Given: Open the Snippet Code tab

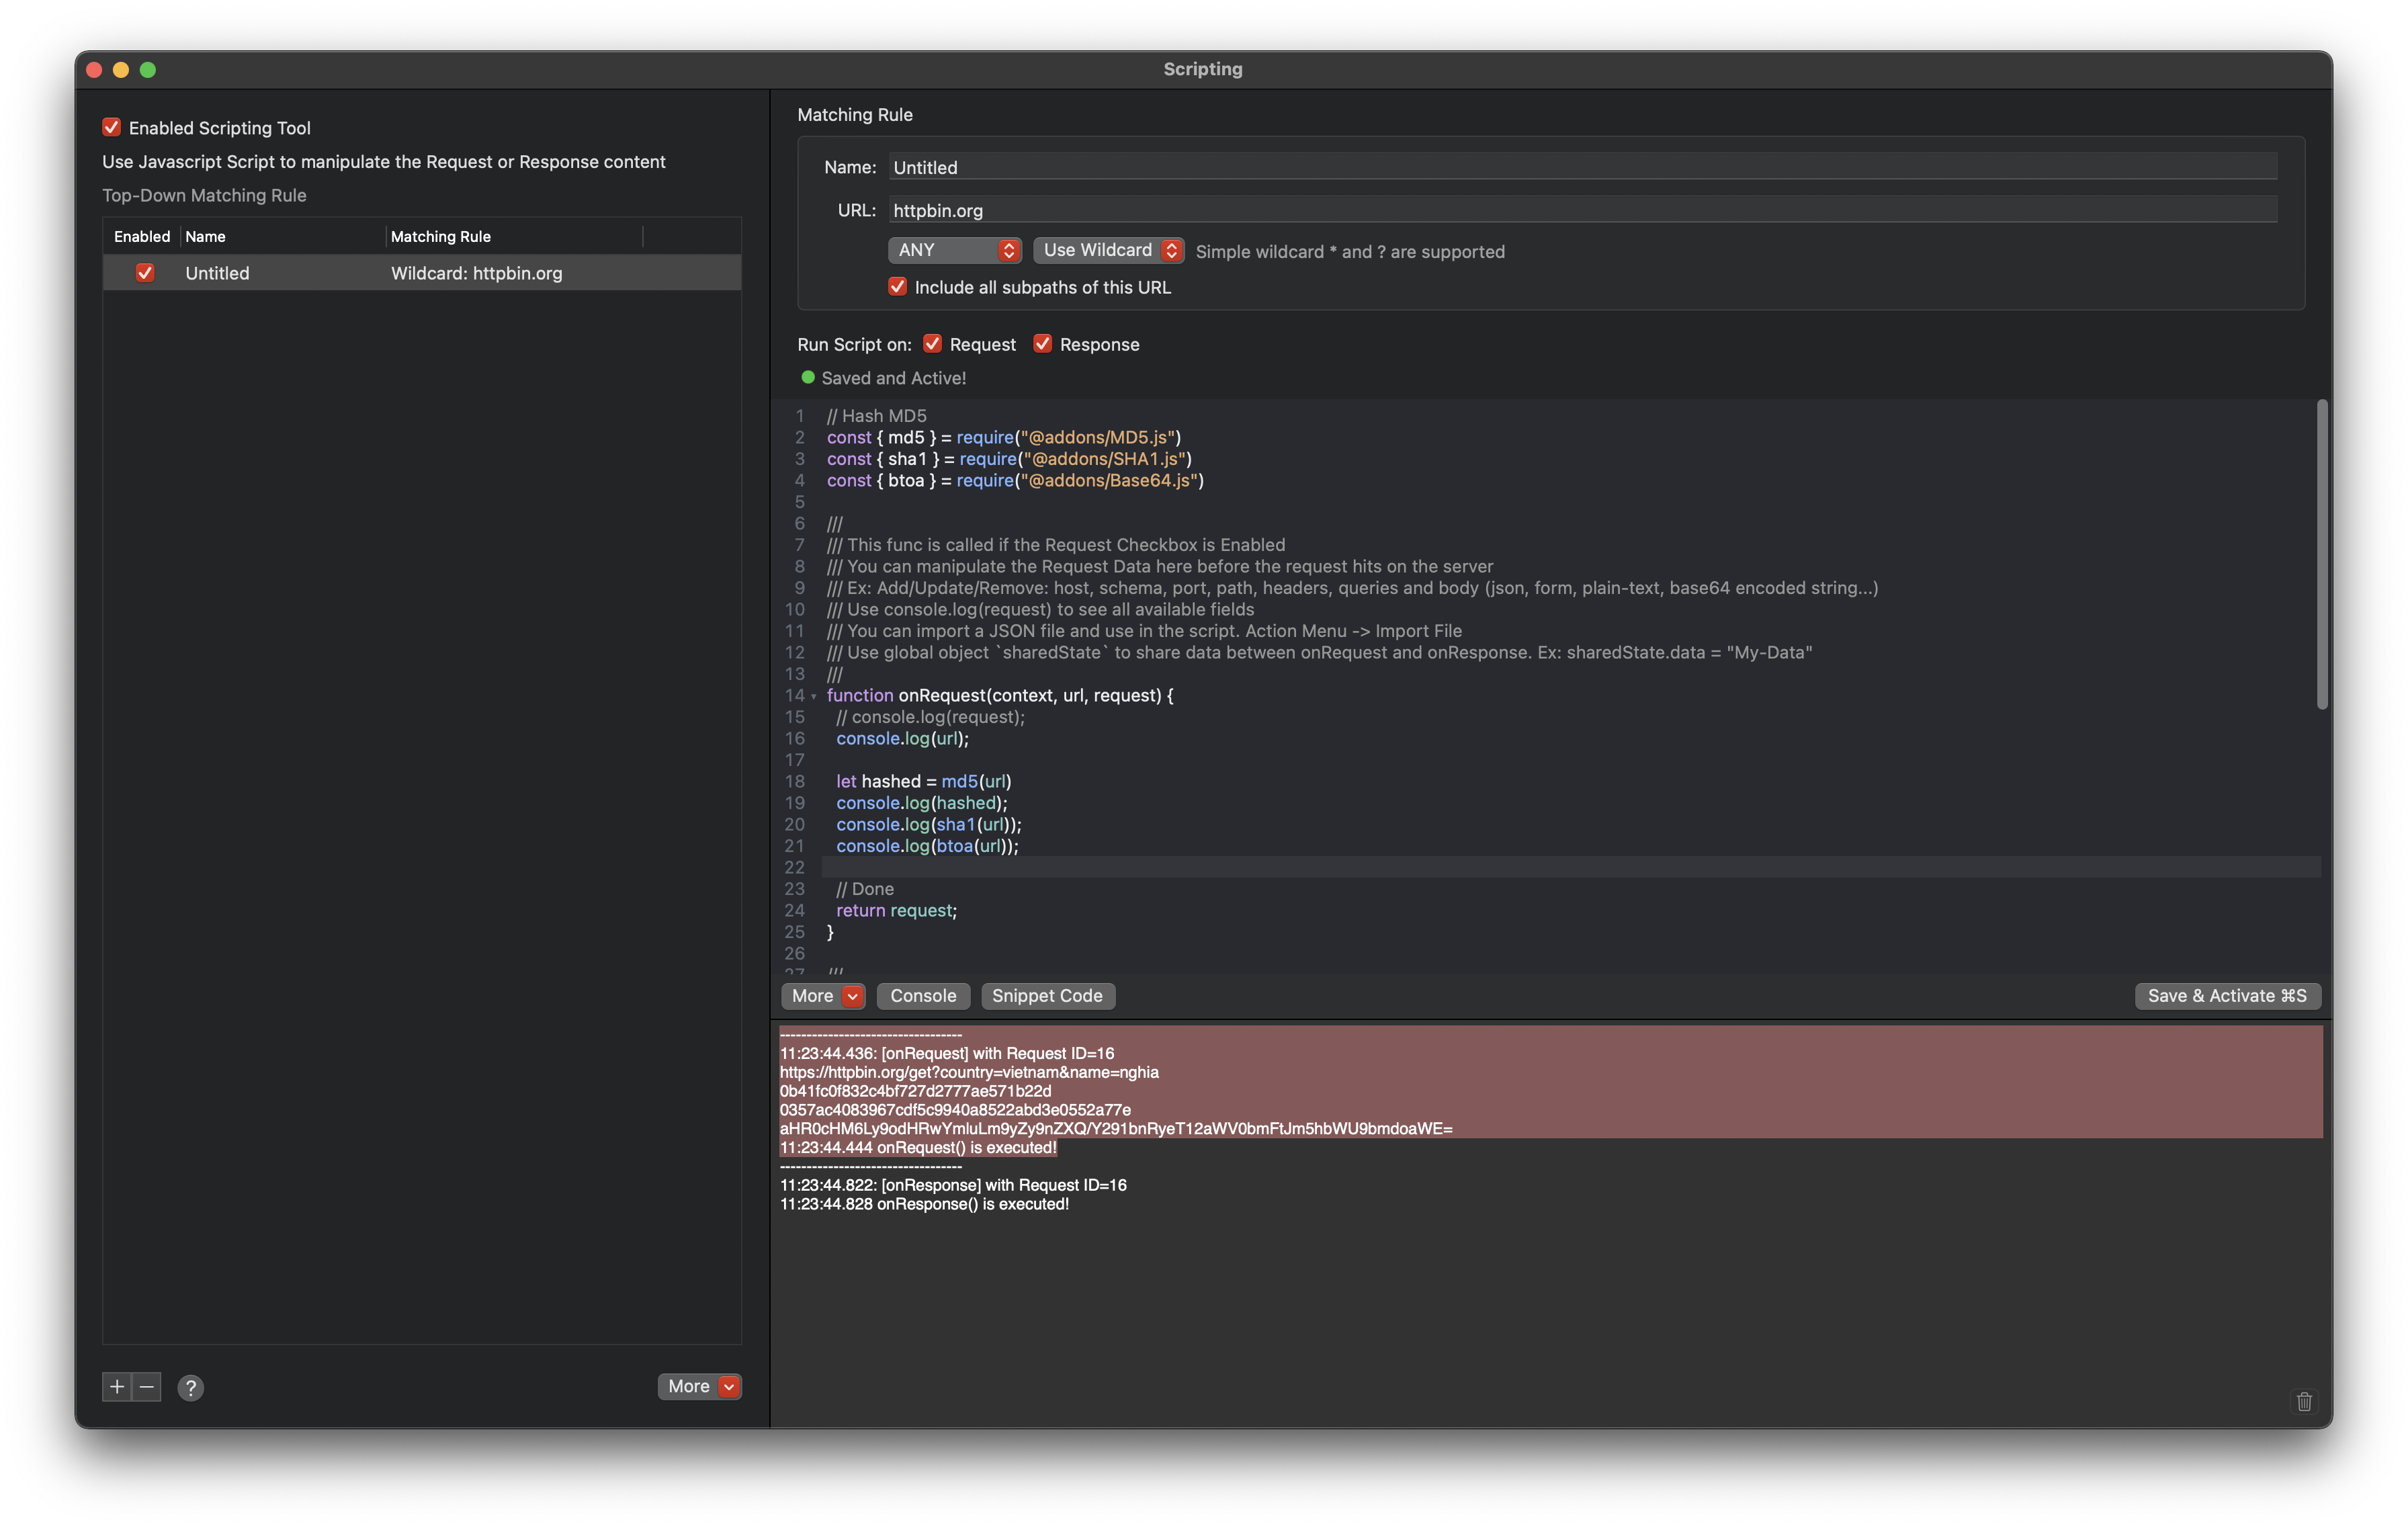Looking at the screenshot, I should (x=1047, y=995).
